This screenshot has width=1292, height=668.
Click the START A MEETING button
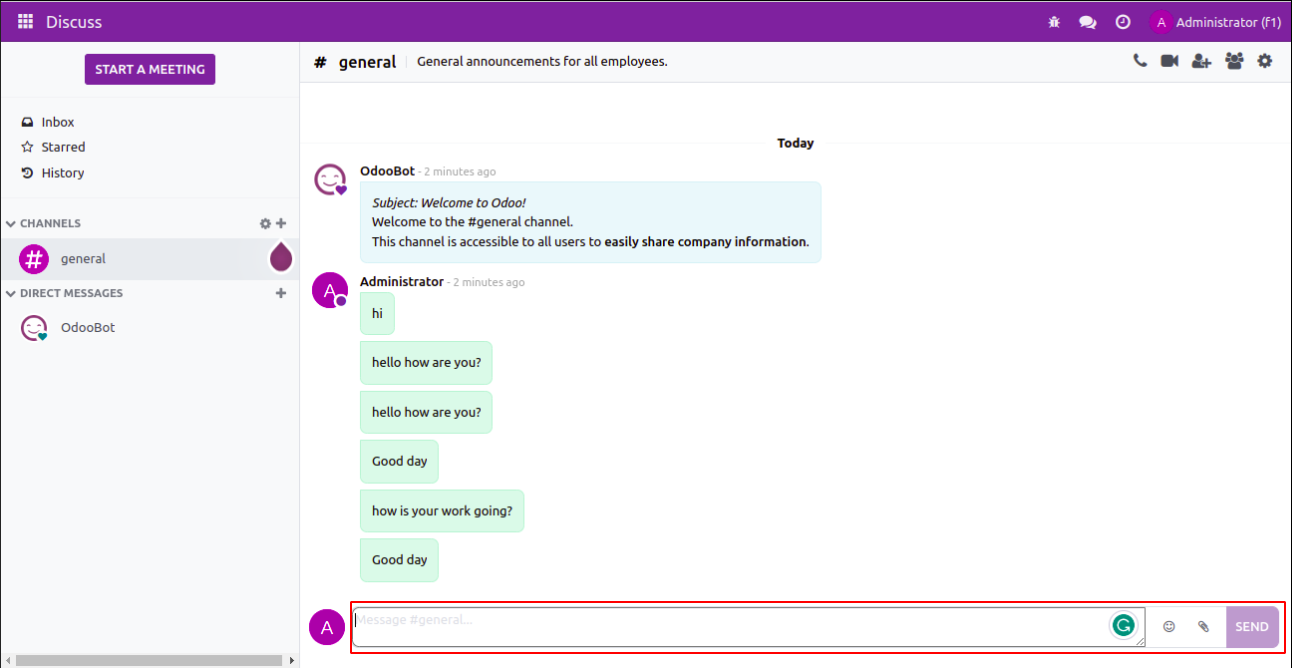(150, 69)
